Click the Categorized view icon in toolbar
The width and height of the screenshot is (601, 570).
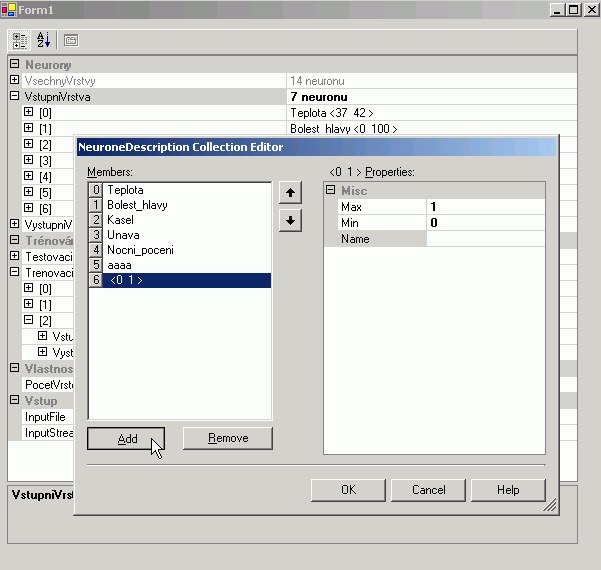click(20, 41)
